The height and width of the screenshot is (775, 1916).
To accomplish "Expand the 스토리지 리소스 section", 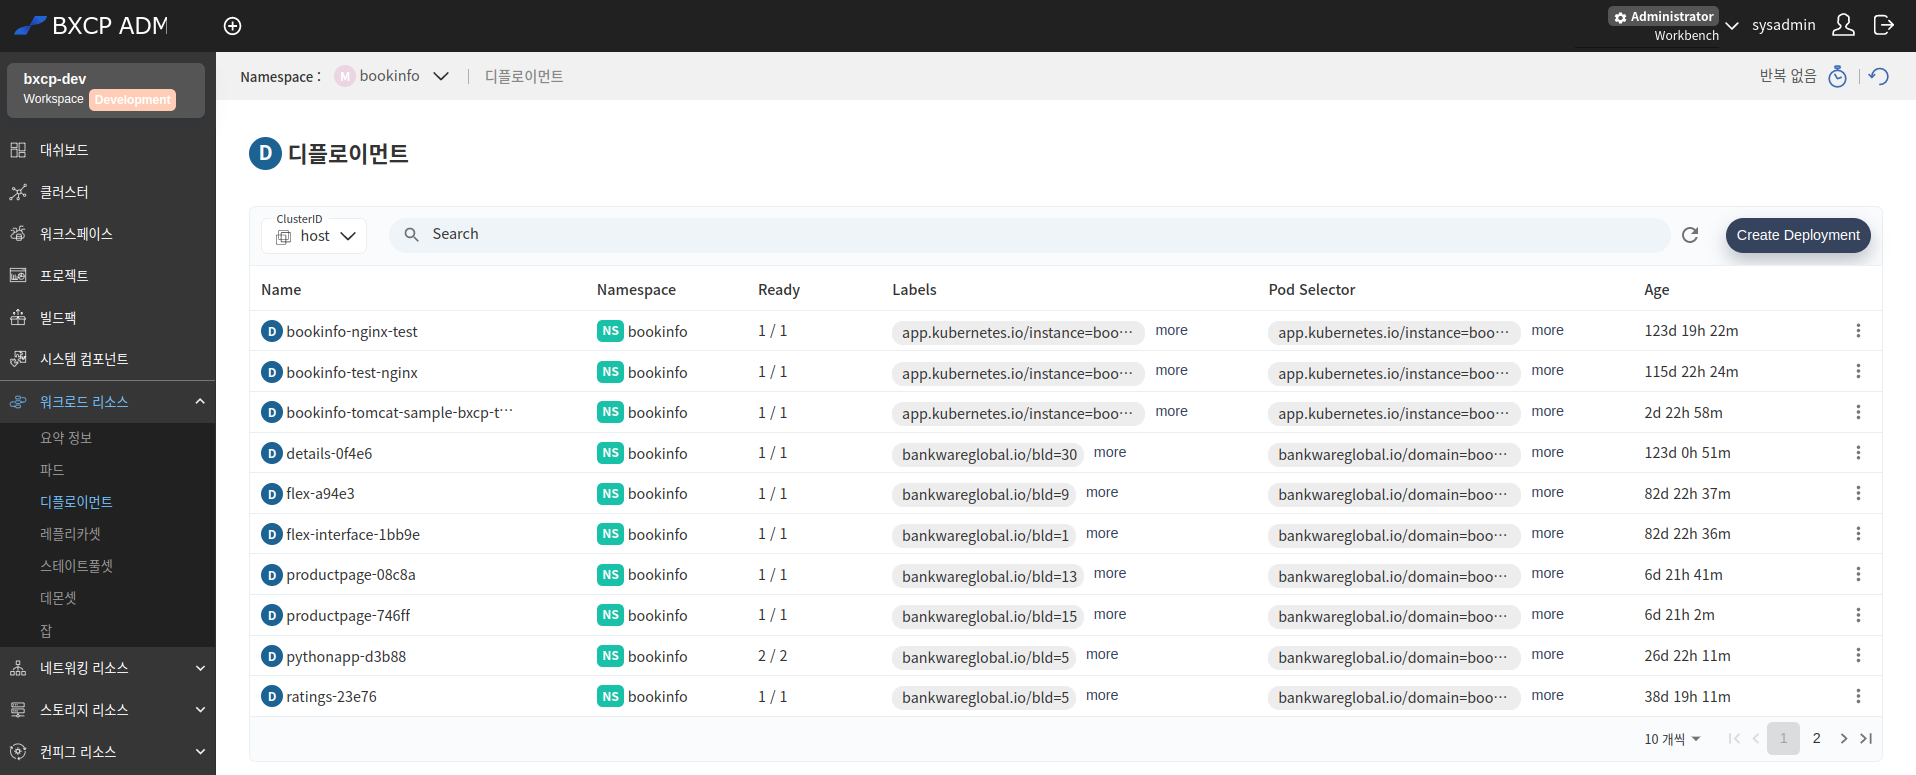I will click(108, 710).
